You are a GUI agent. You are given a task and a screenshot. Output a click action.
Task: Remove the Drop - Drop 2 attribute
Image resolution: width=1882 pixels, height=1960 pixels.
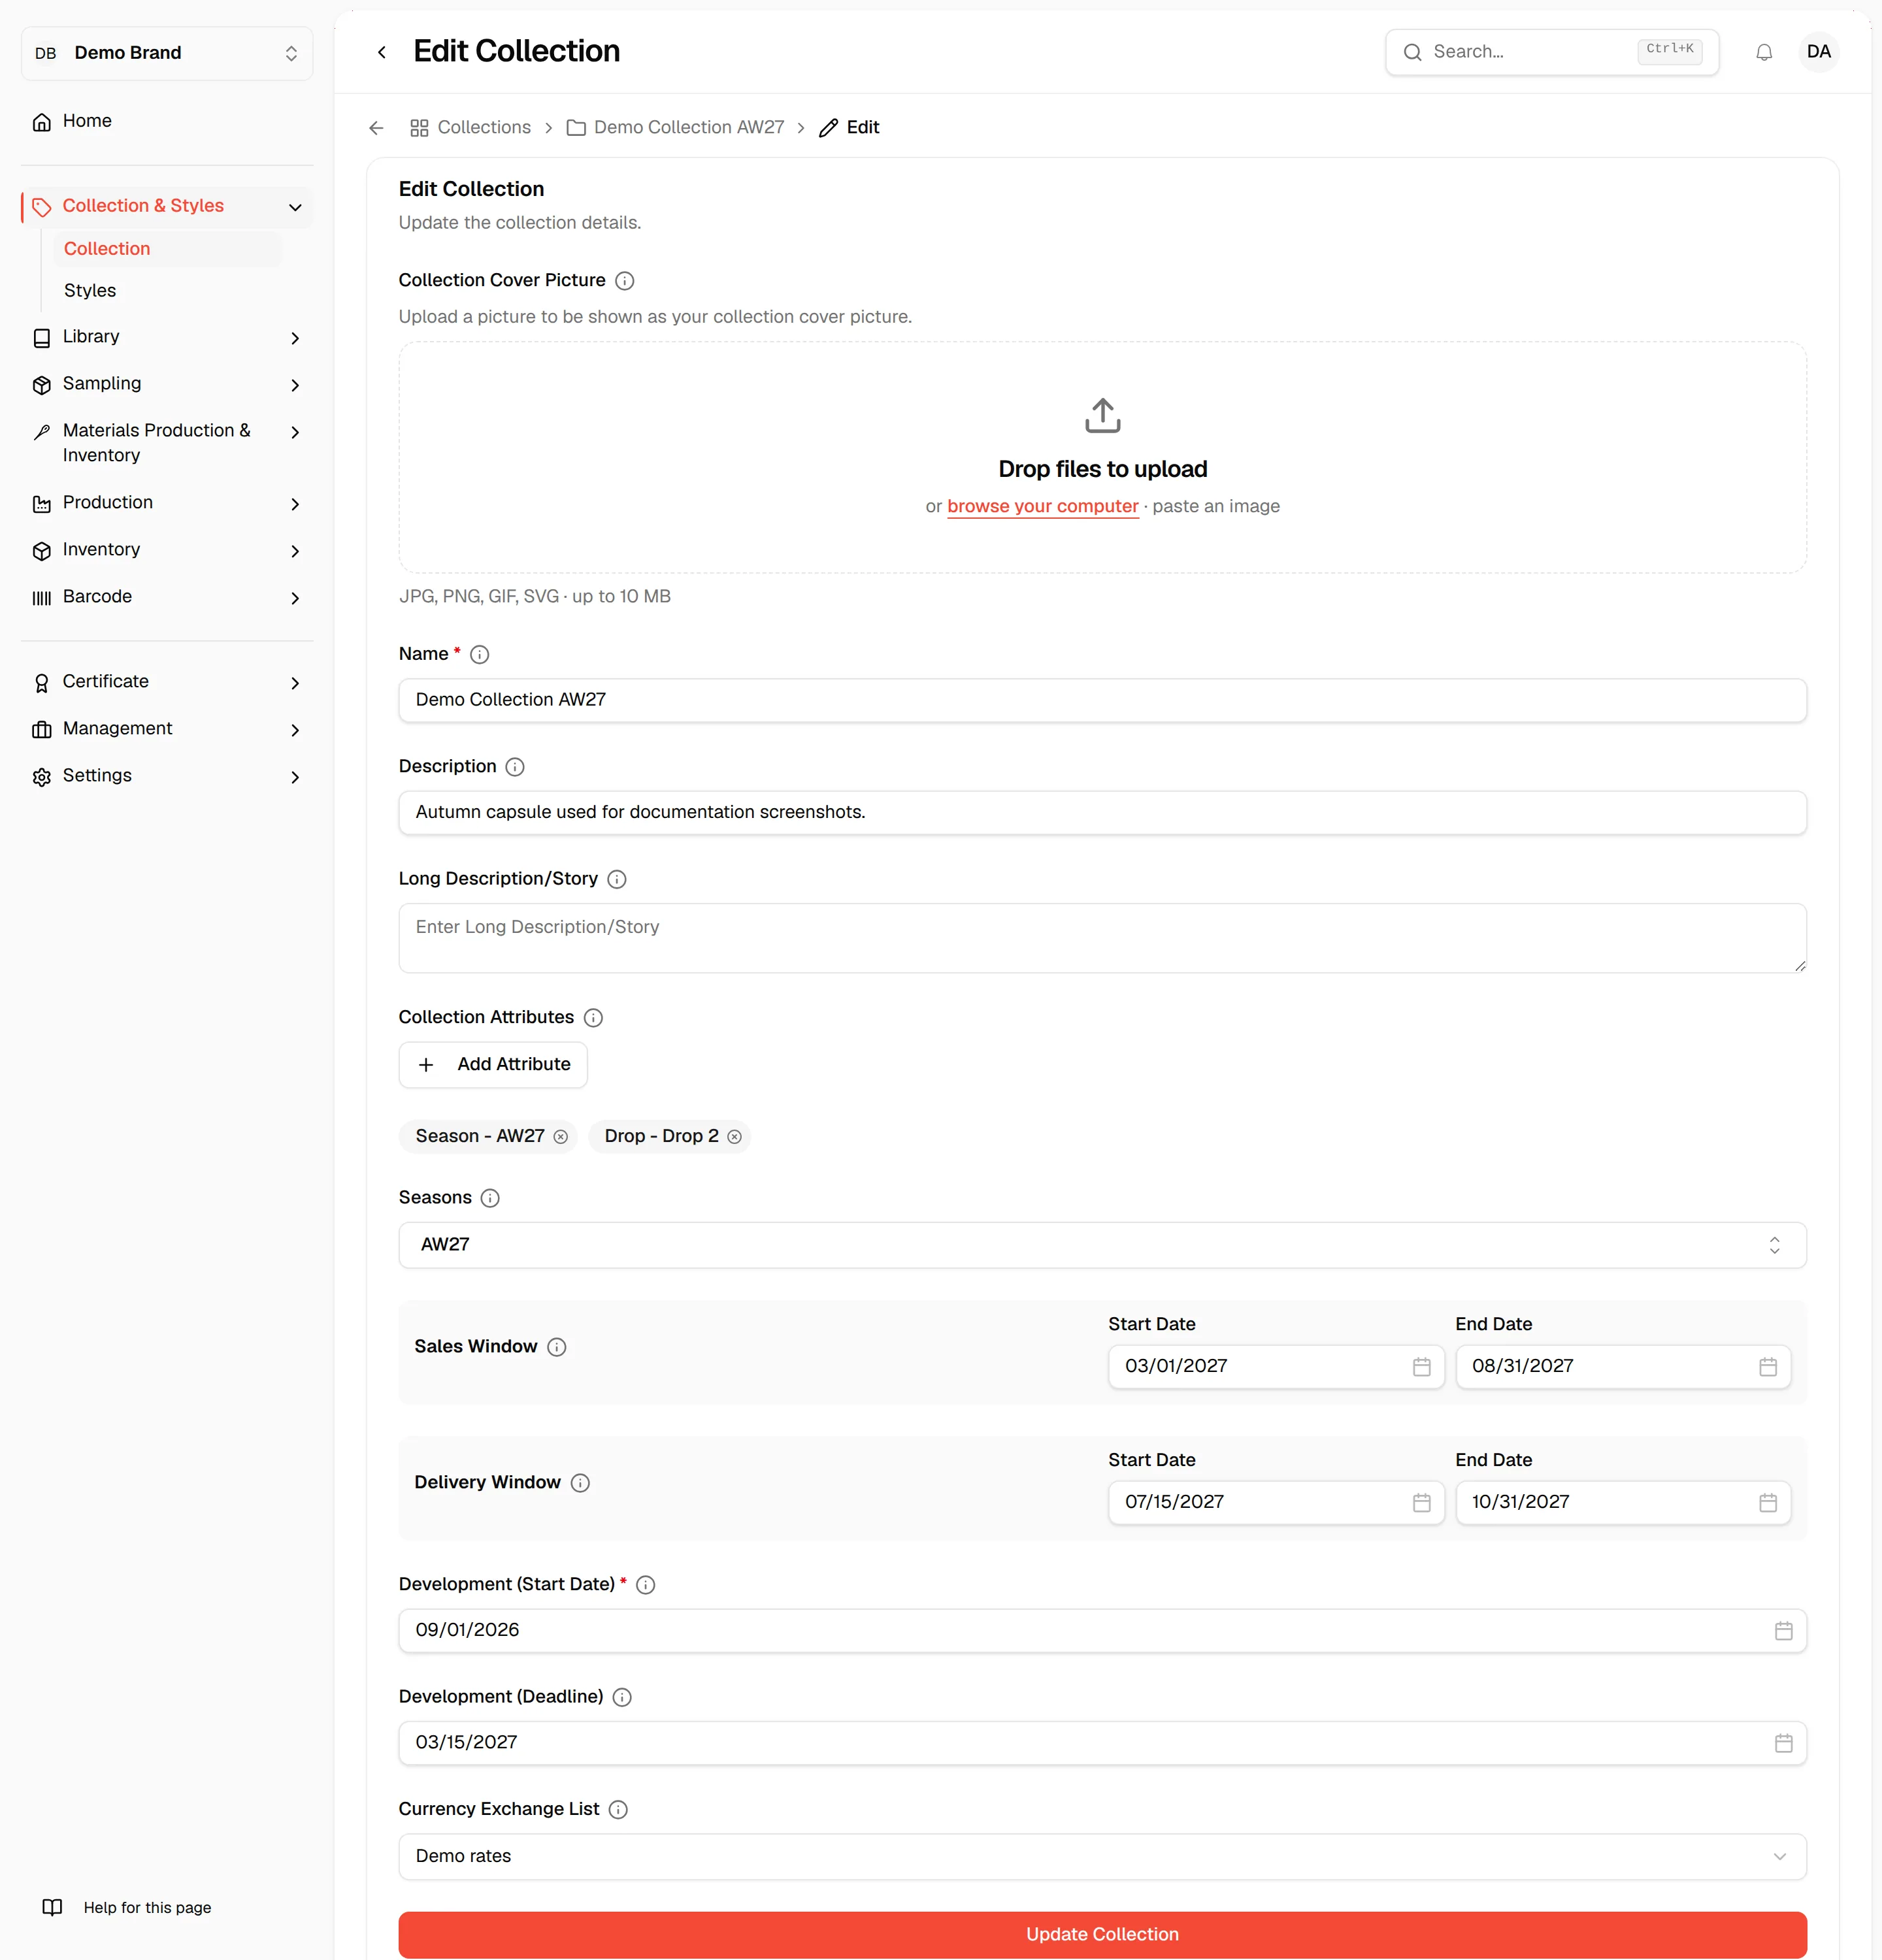(734, 1137)
